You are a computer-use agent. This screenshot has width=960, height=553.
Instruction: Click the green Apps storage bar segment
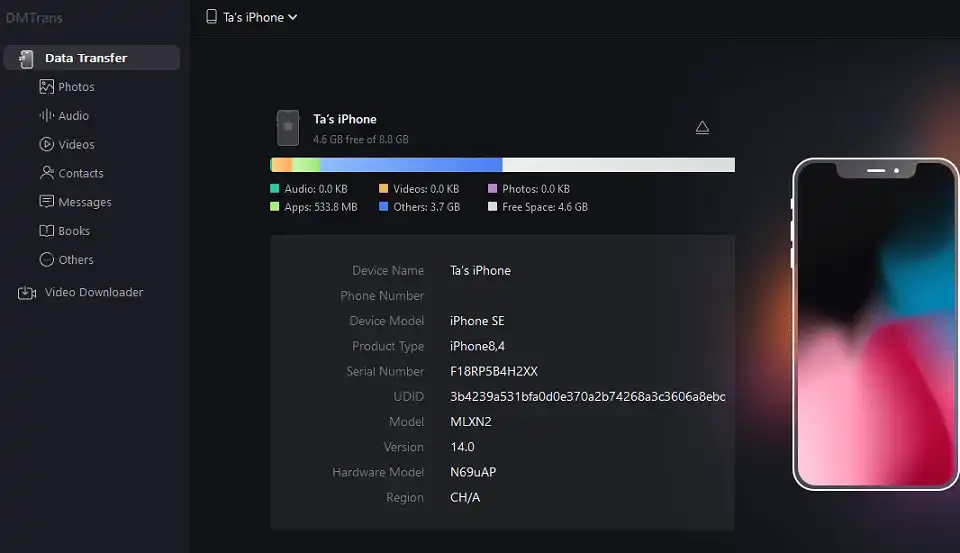pos(305,165)
